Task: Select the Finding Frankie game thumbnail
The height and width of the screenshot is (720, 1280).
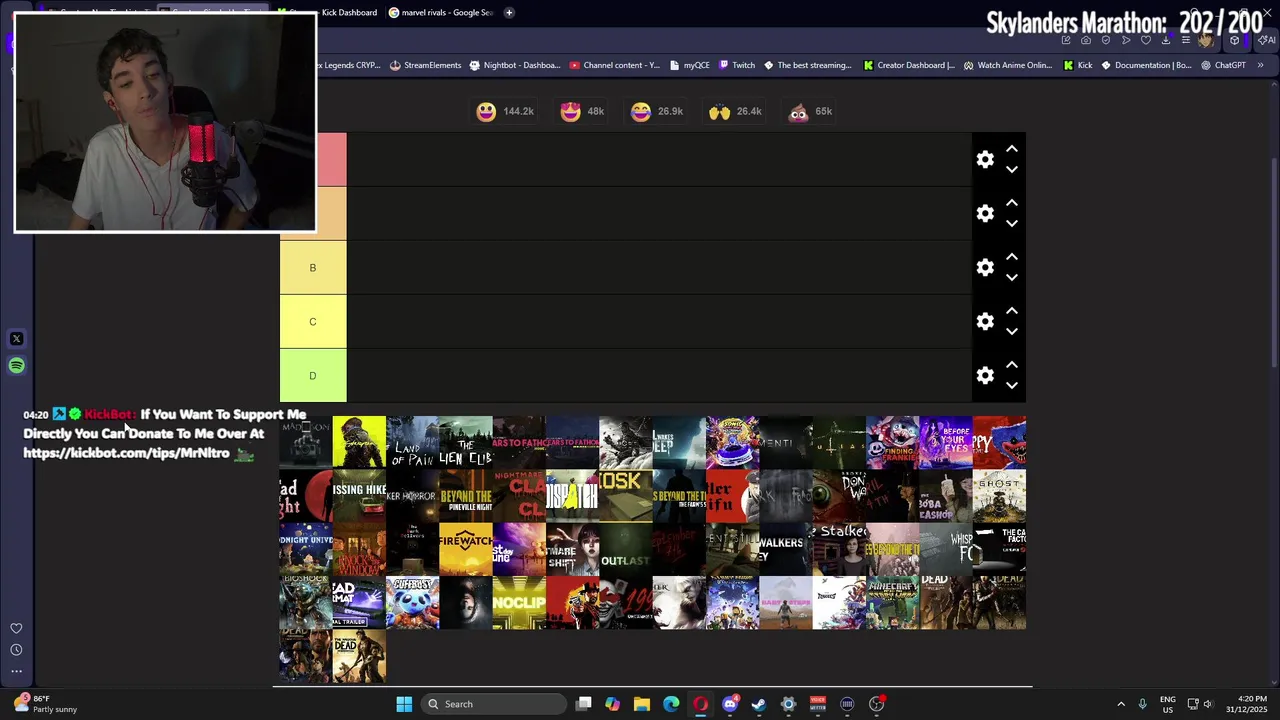Action: click(893, 442)
